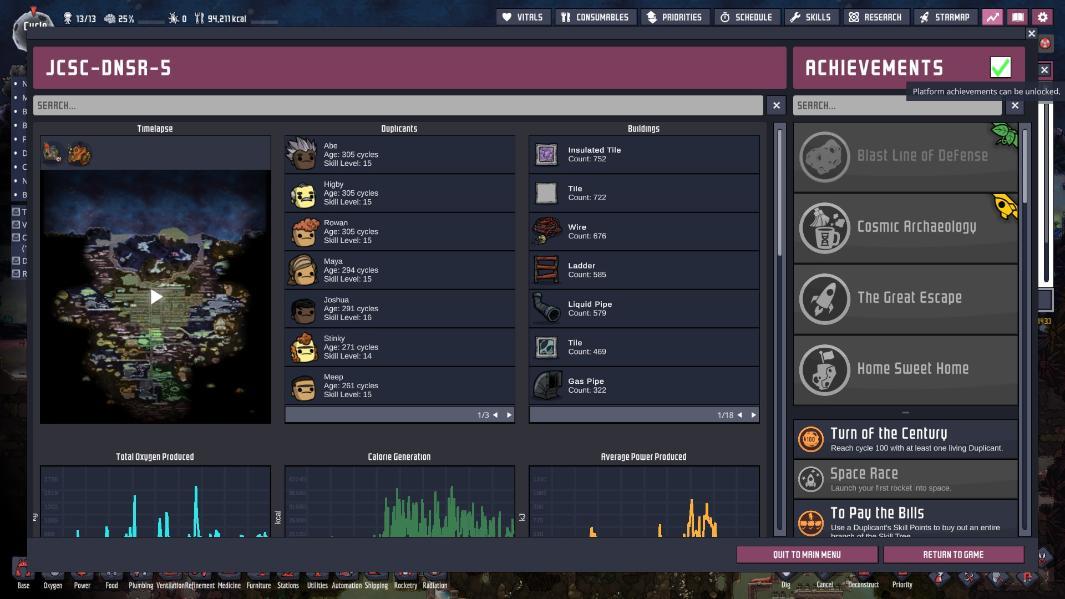Open the Schedule tab
This screenshot has width=1065, height=599.
coord(746,17)
